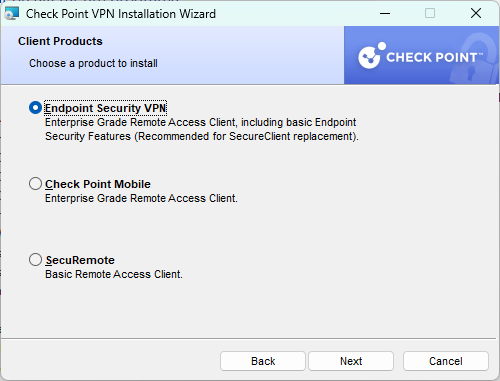
Task: Click the installer icon in title bar
Action: [x=12, y=14]
